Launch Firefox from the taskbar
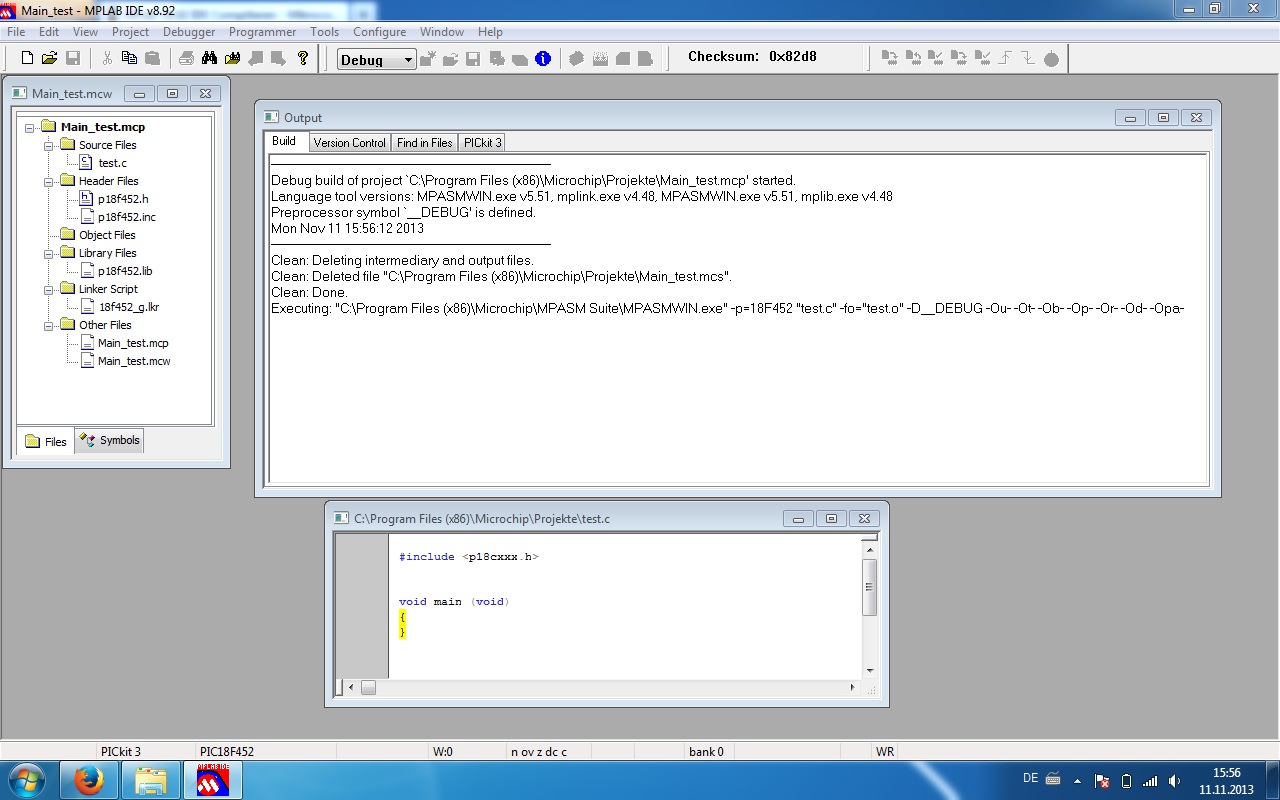Viewport: 1280px width, 800px height. pos(89,779)
